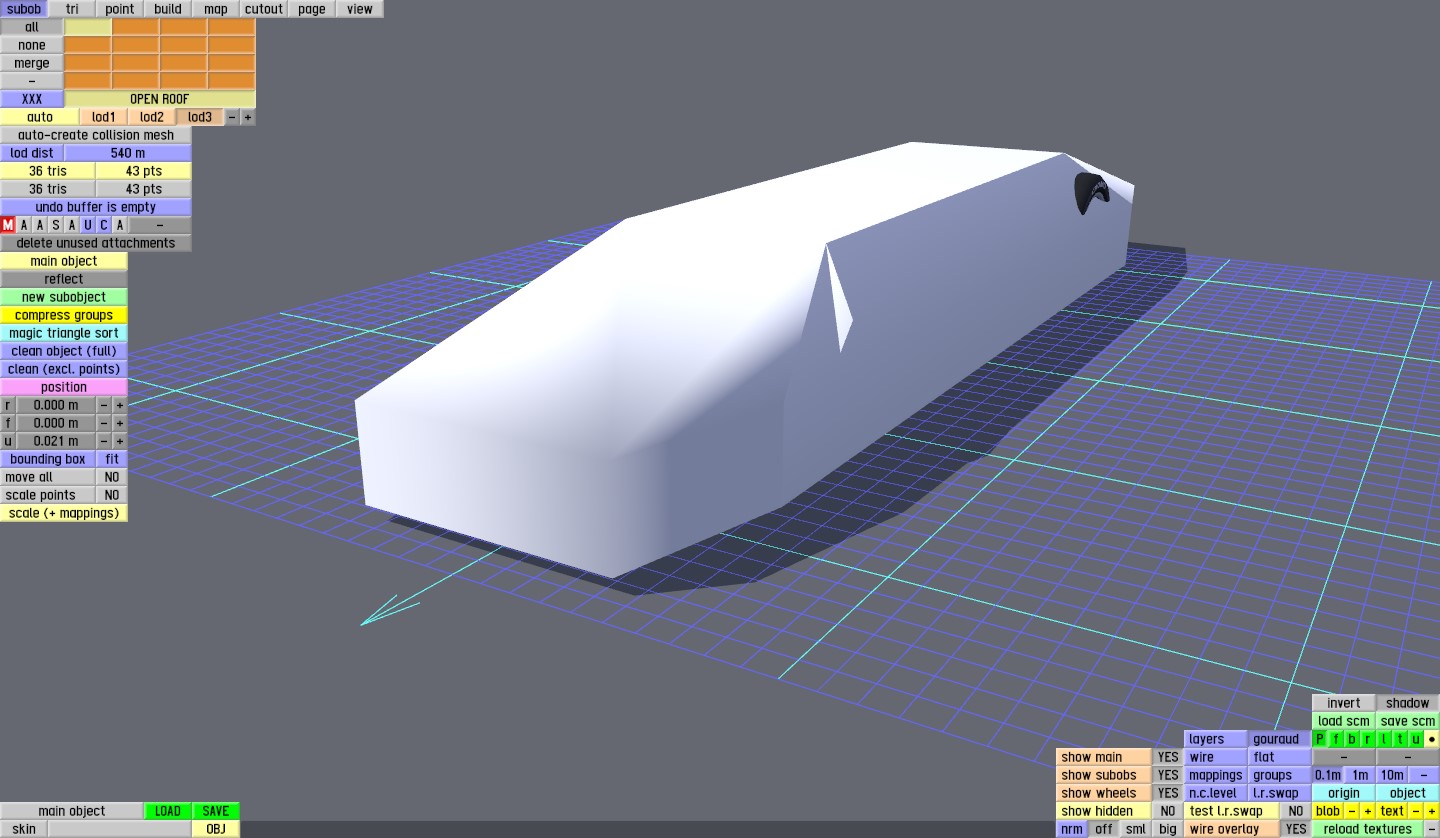Click the 'none' subobject selection button
This screenshot has width=1440, height=838.
[x=32, y=45]
